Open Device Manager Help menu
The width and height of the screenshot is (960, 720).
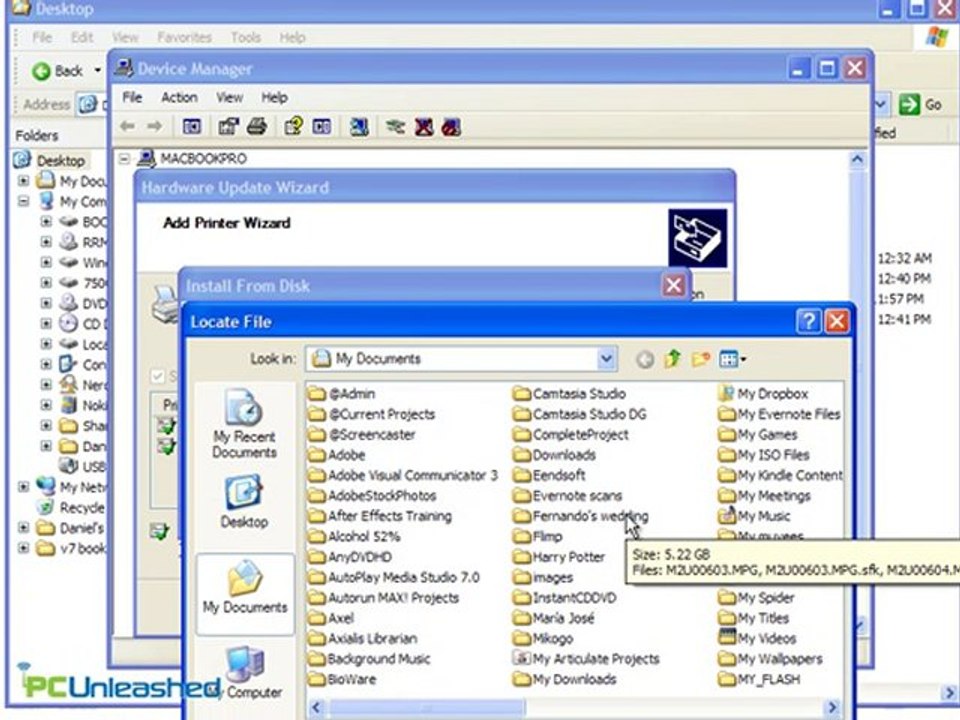click(x=274, y=97)
